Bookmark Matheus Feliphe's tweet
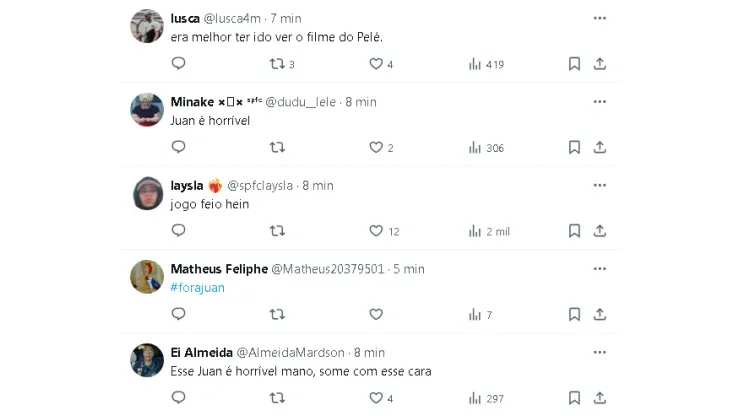Viewport: 740px width, 416px height. tap(574, 314)
